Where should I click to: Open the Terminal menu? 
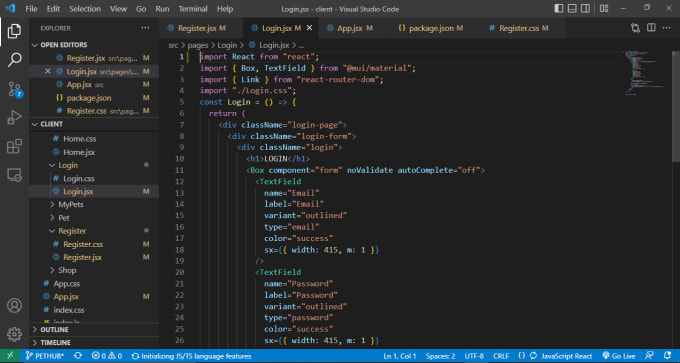193,9
